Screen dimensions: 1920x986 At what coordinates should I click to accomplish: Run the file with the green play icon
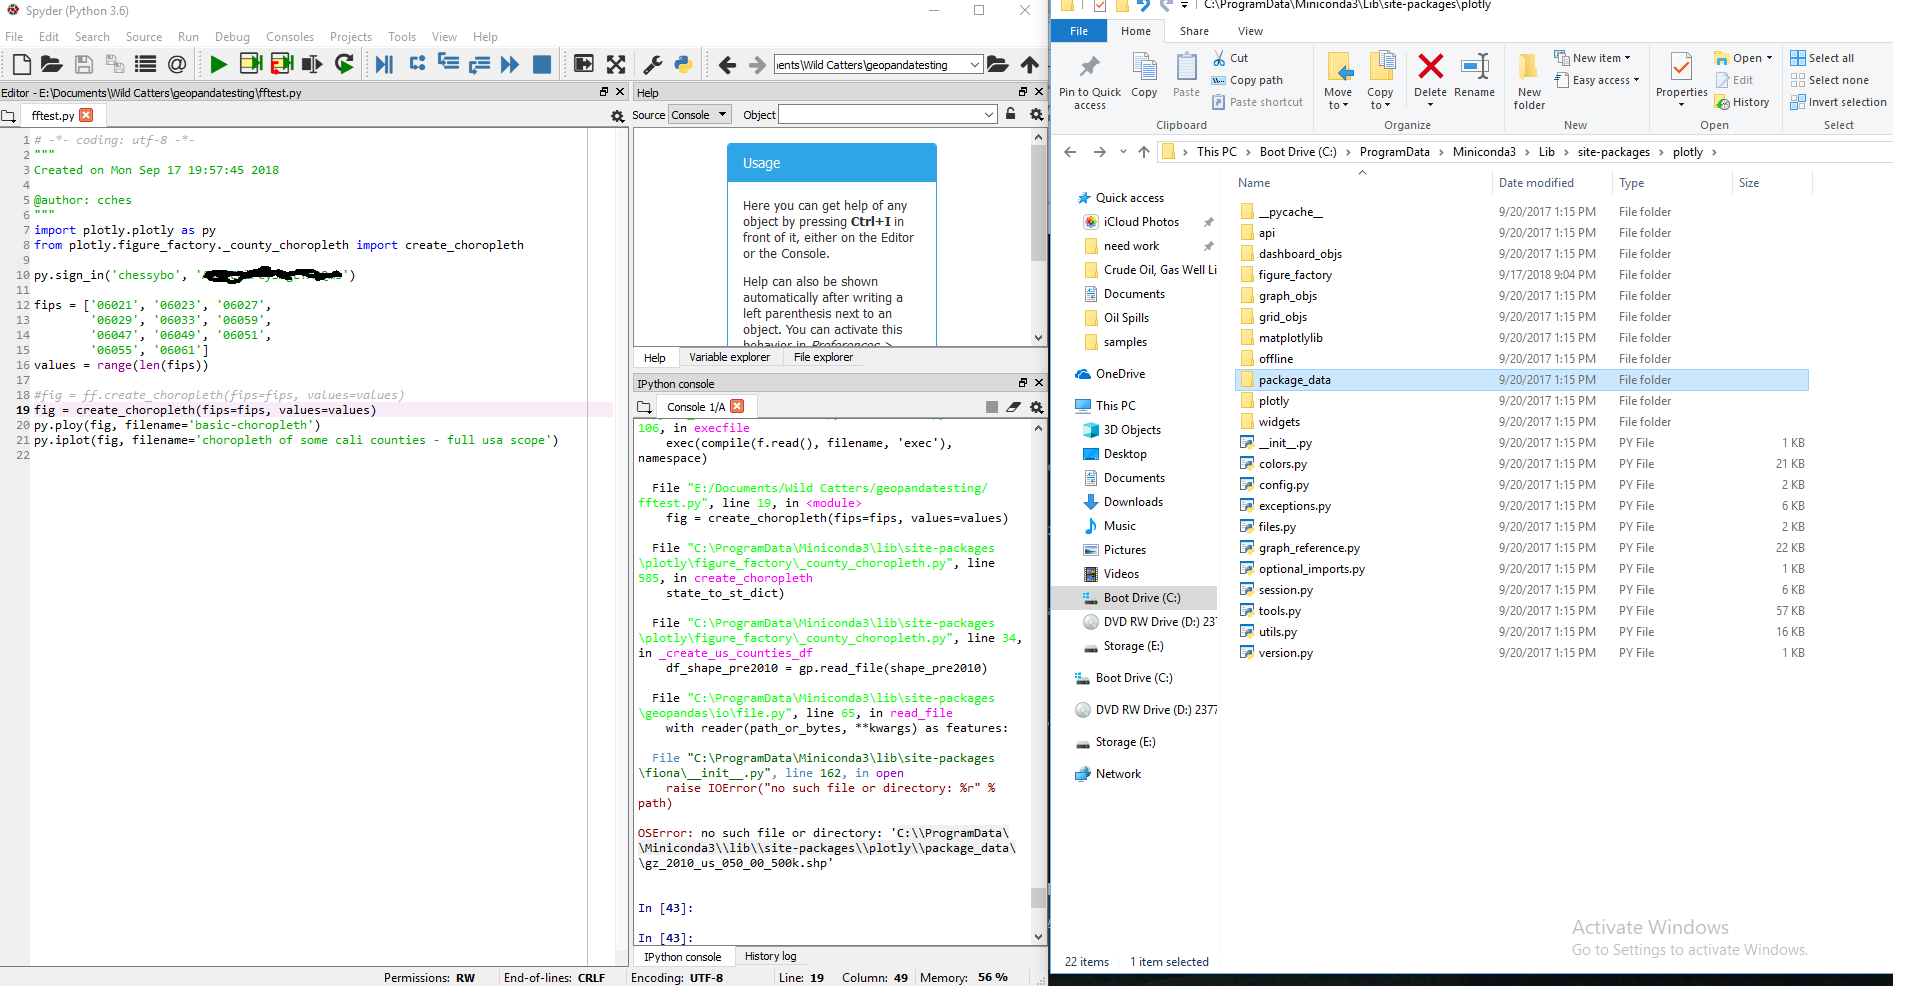[x=218, y=65]
